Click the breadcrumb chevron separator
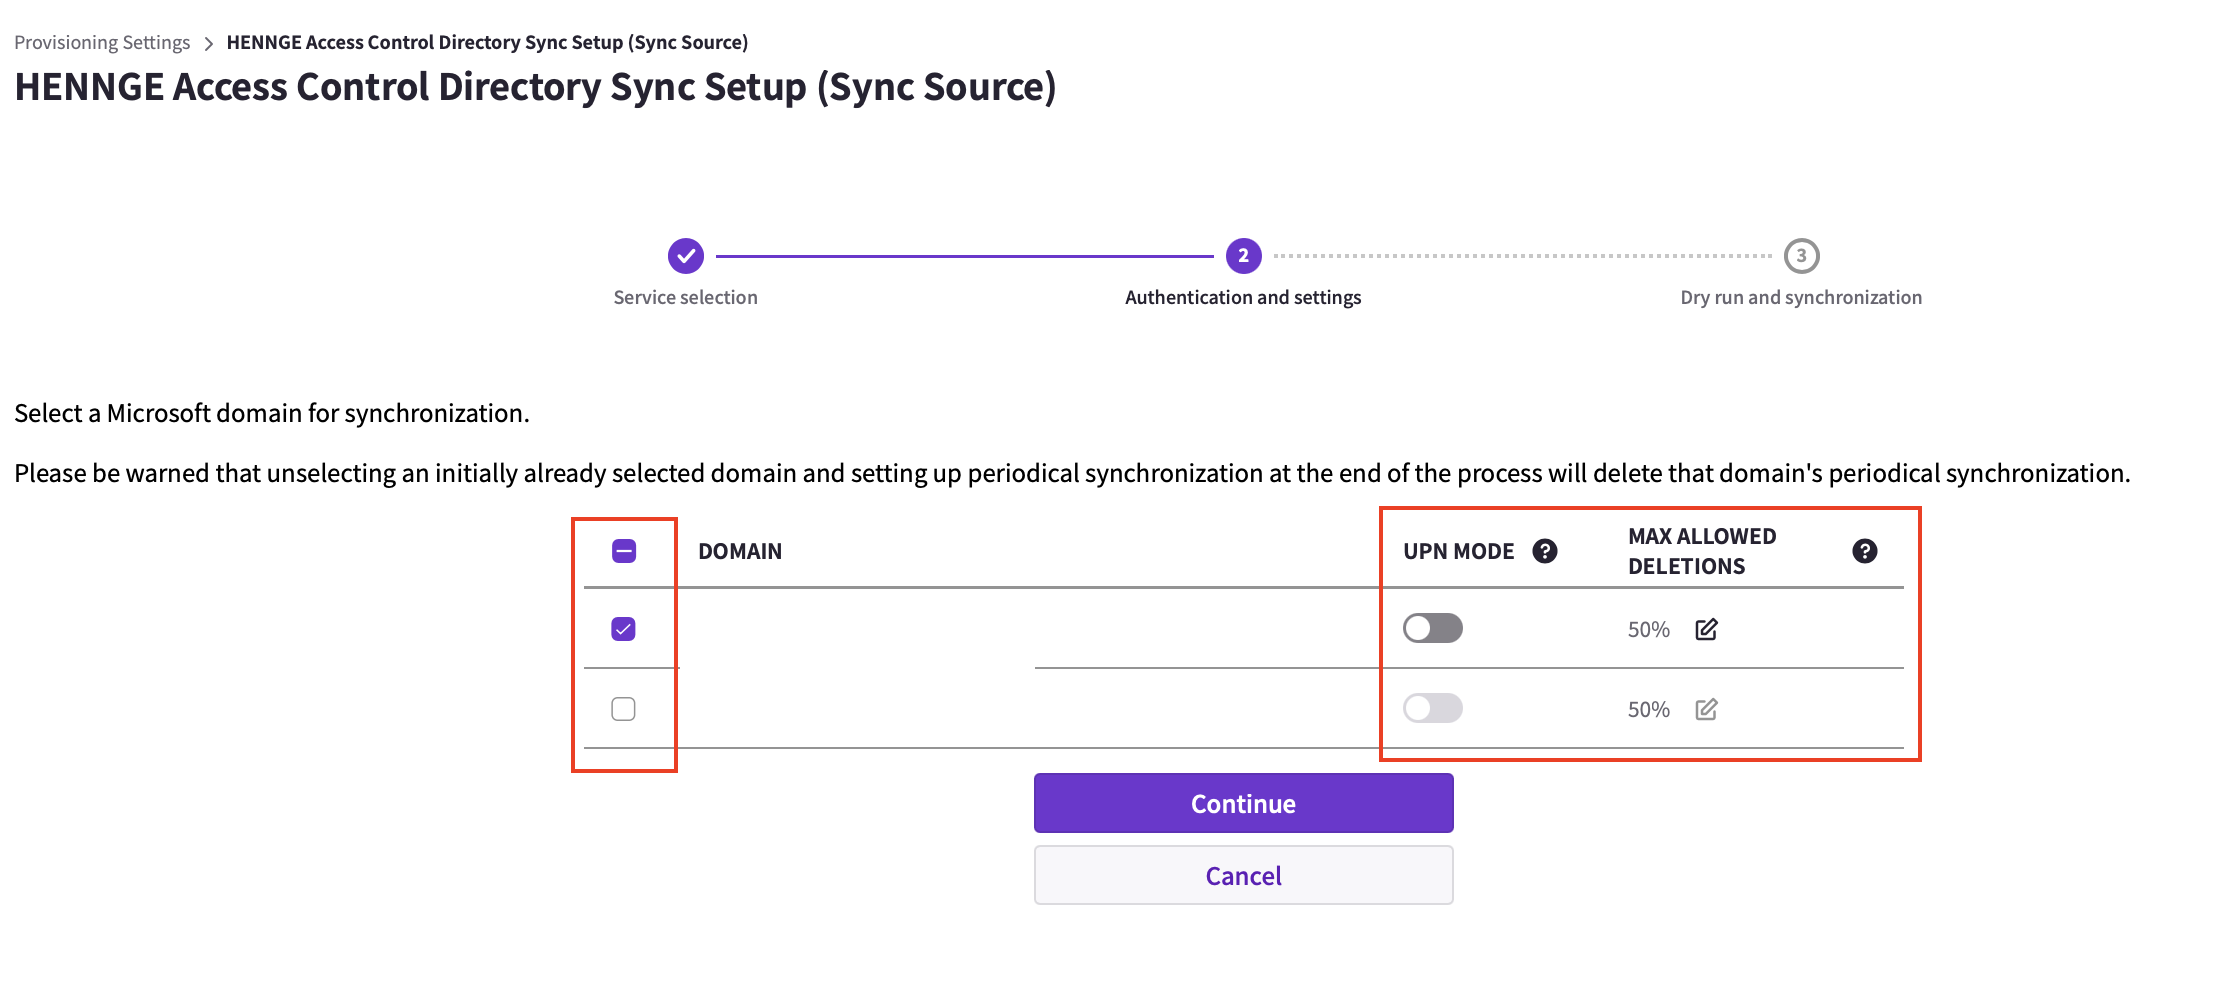The height and width of the screenshot is (982, 2220). coord(208,43)
